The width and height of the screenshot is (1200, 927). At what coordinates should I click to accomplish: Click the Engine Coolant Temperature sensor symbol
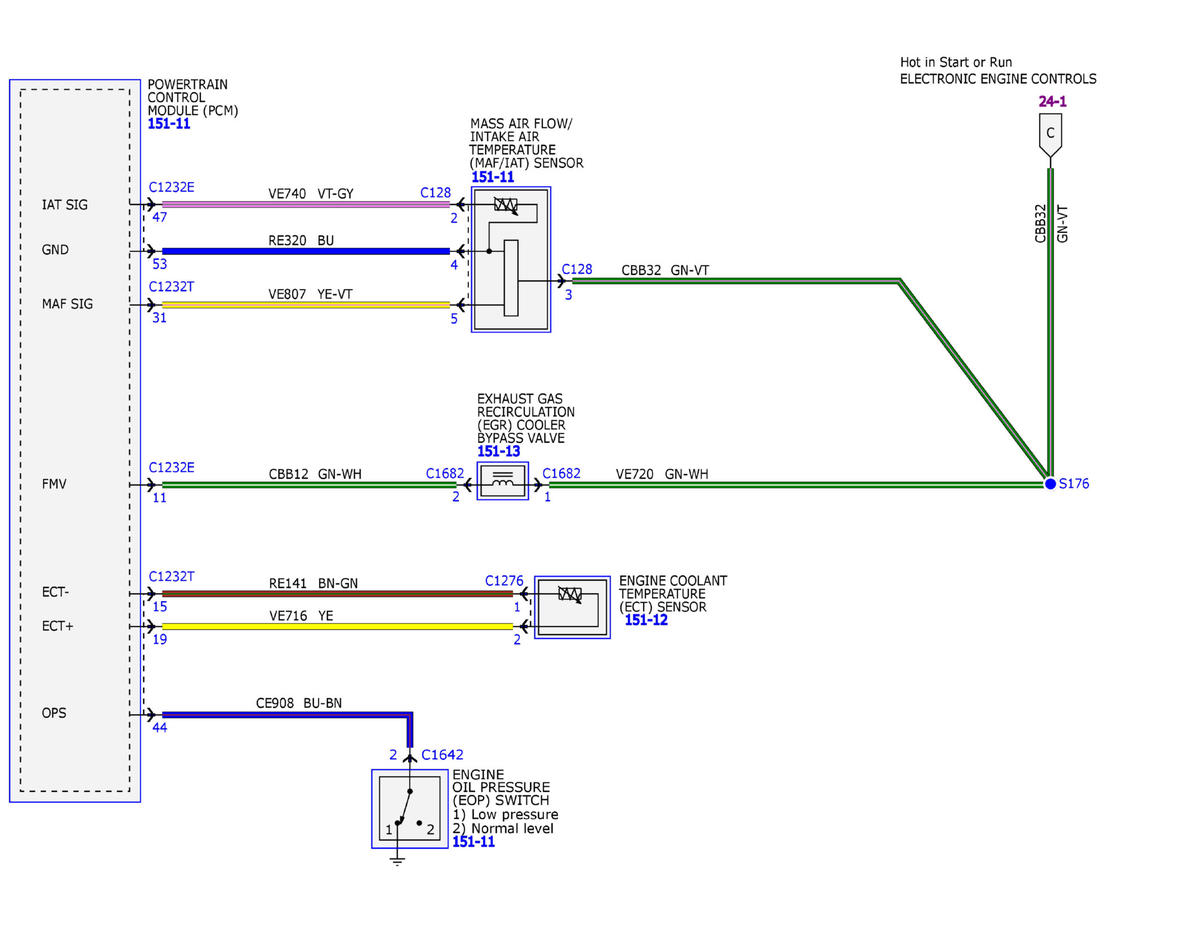[x=572, y=607]
